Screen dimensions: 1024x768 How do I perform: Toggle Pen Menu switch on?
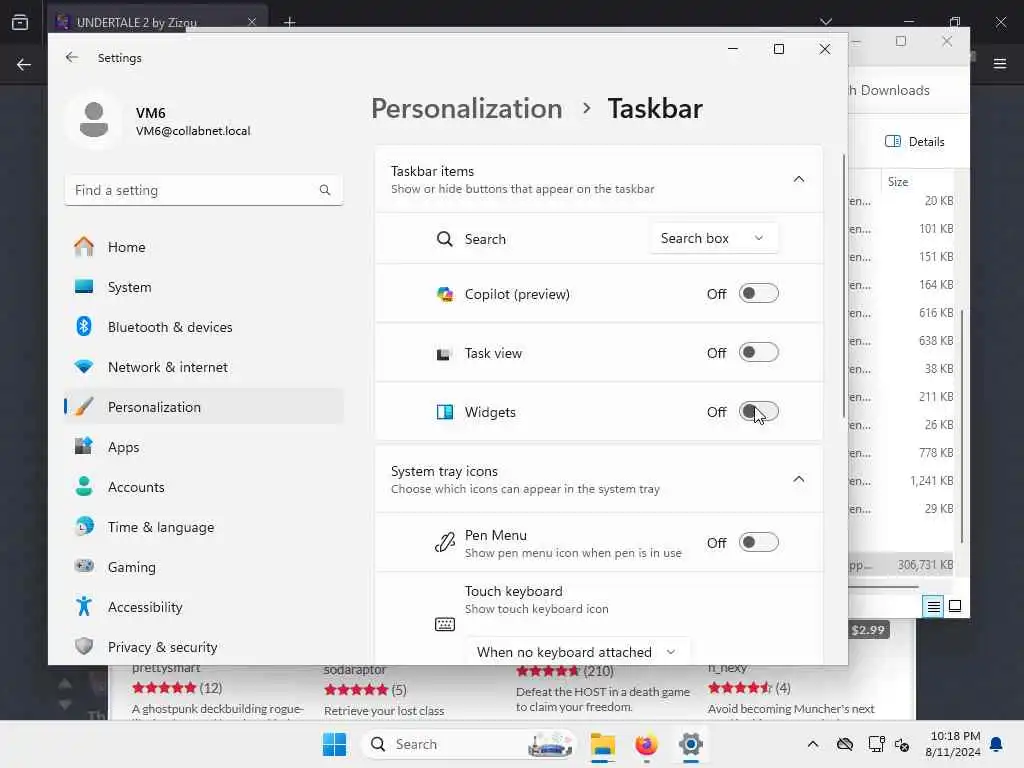758,542
